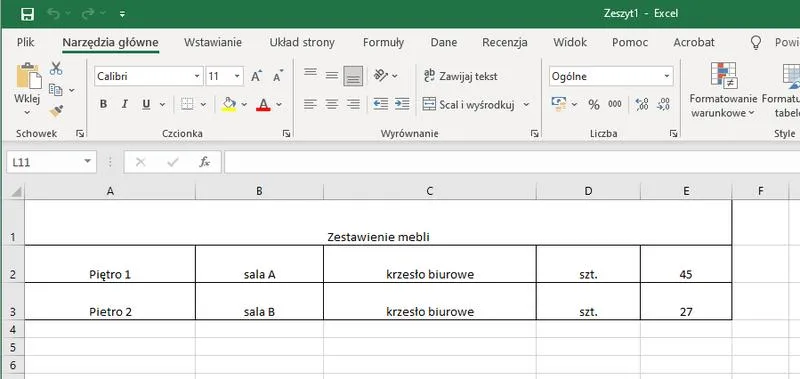
Task: Switch to Recenzja tab
Action: pos(505,42)
